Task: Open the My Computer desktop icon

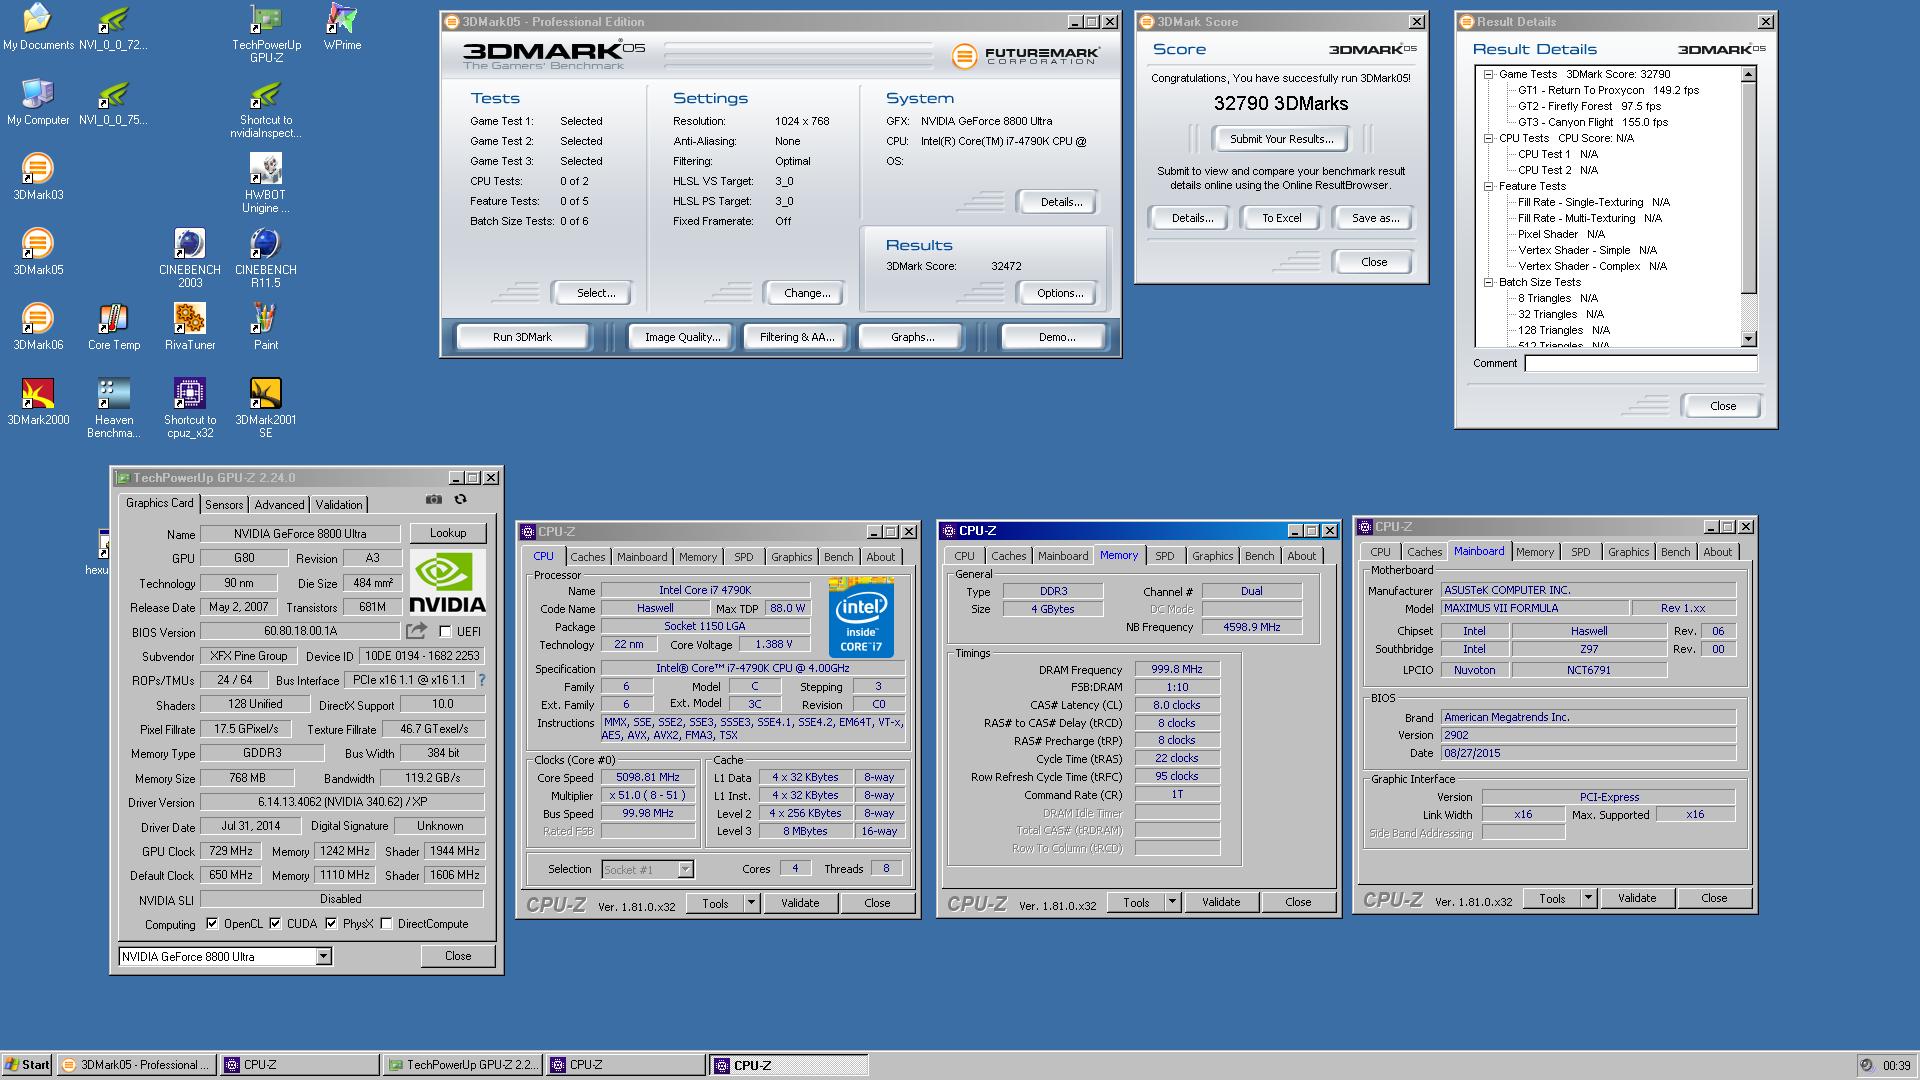Action: click(x=38, y=102)
